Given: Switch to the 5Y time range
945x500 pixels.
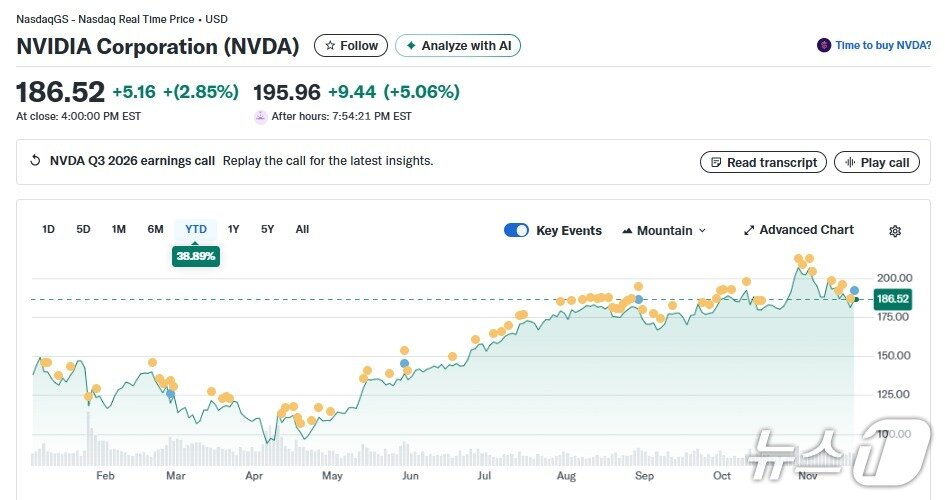Looking at the screenshot, I should [267, 229].
